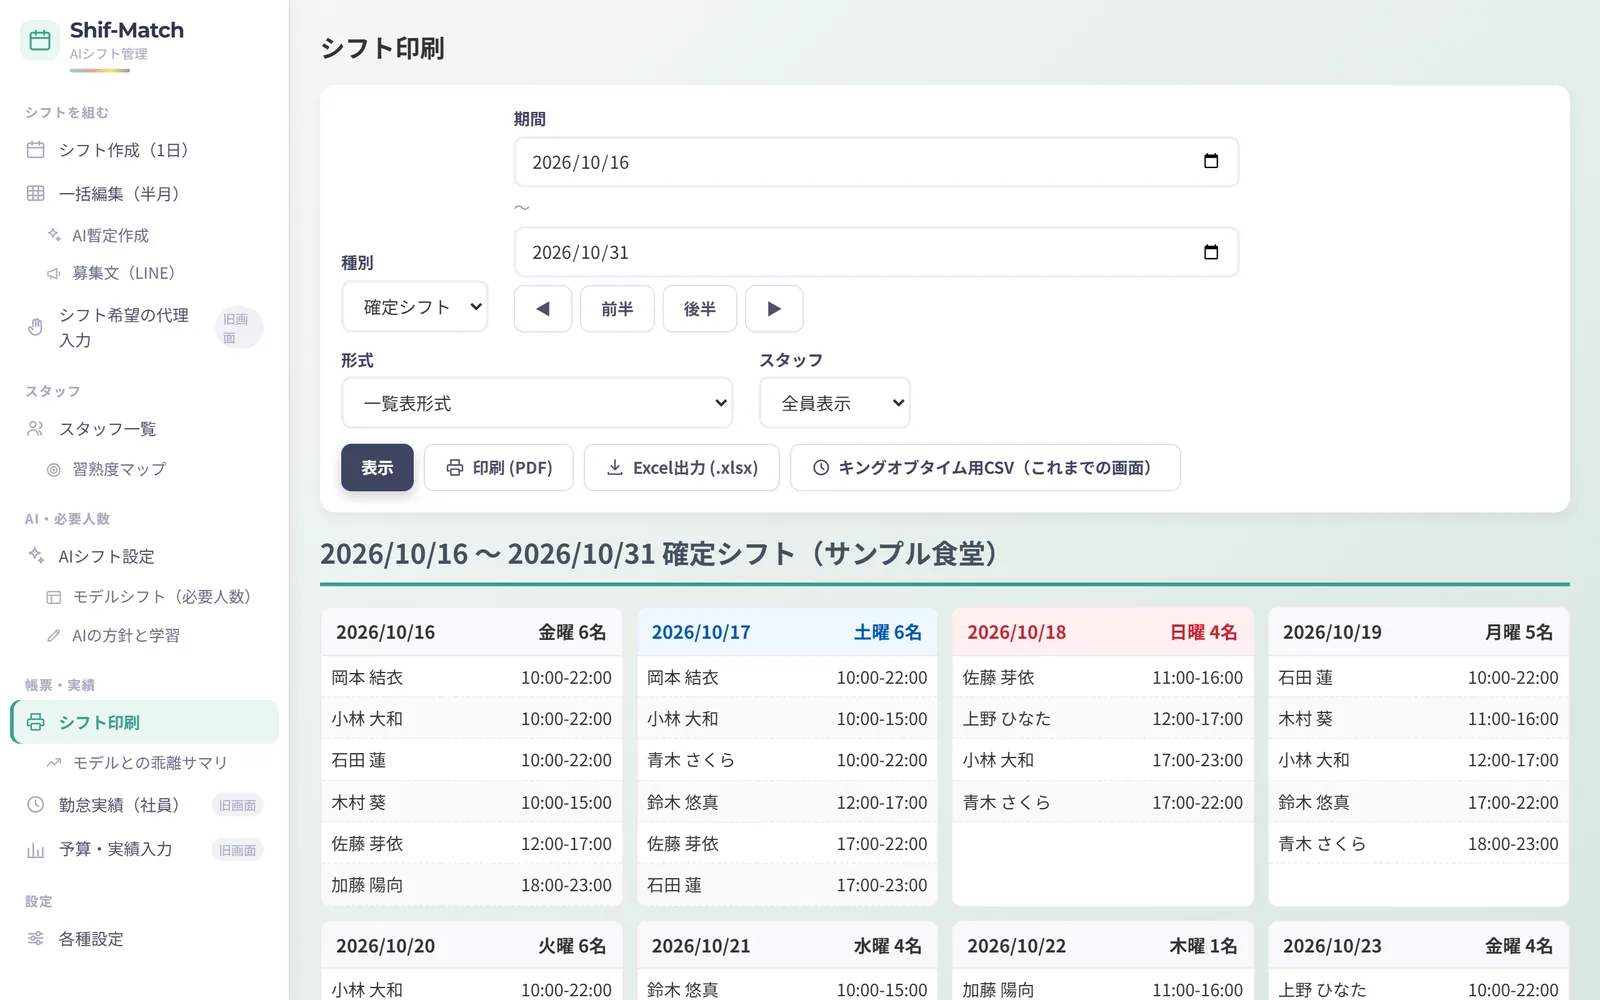Screen dimensions: 1600x1000
Task: Click the 2026/10/17 土曜 card header
Action: pyautogui.click(x=787, y=632)
